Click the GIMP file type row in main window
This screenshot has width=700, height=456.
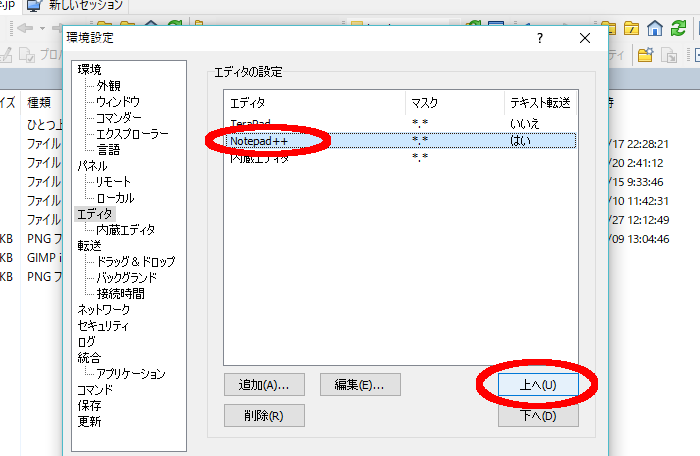pyautogui.click(x=44, y=258)
